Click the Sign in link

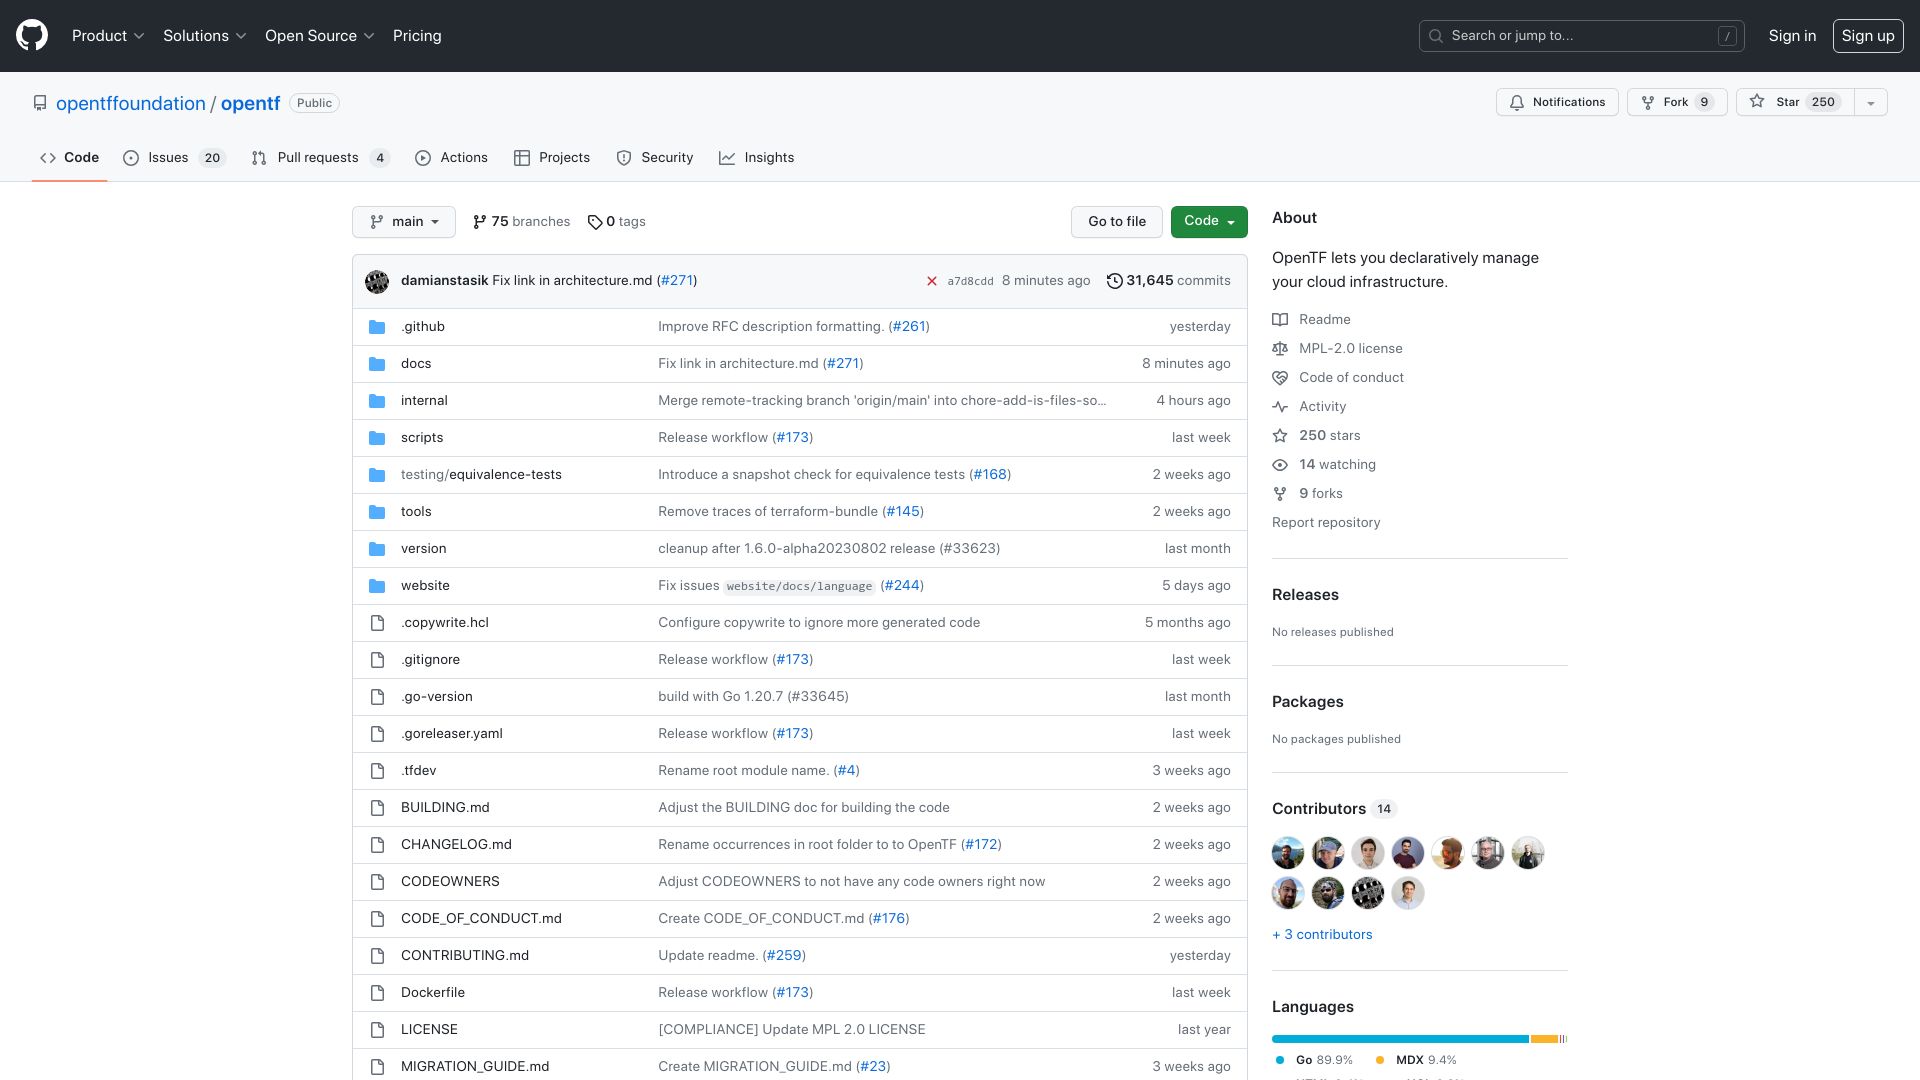click(x=1792, y=36)
